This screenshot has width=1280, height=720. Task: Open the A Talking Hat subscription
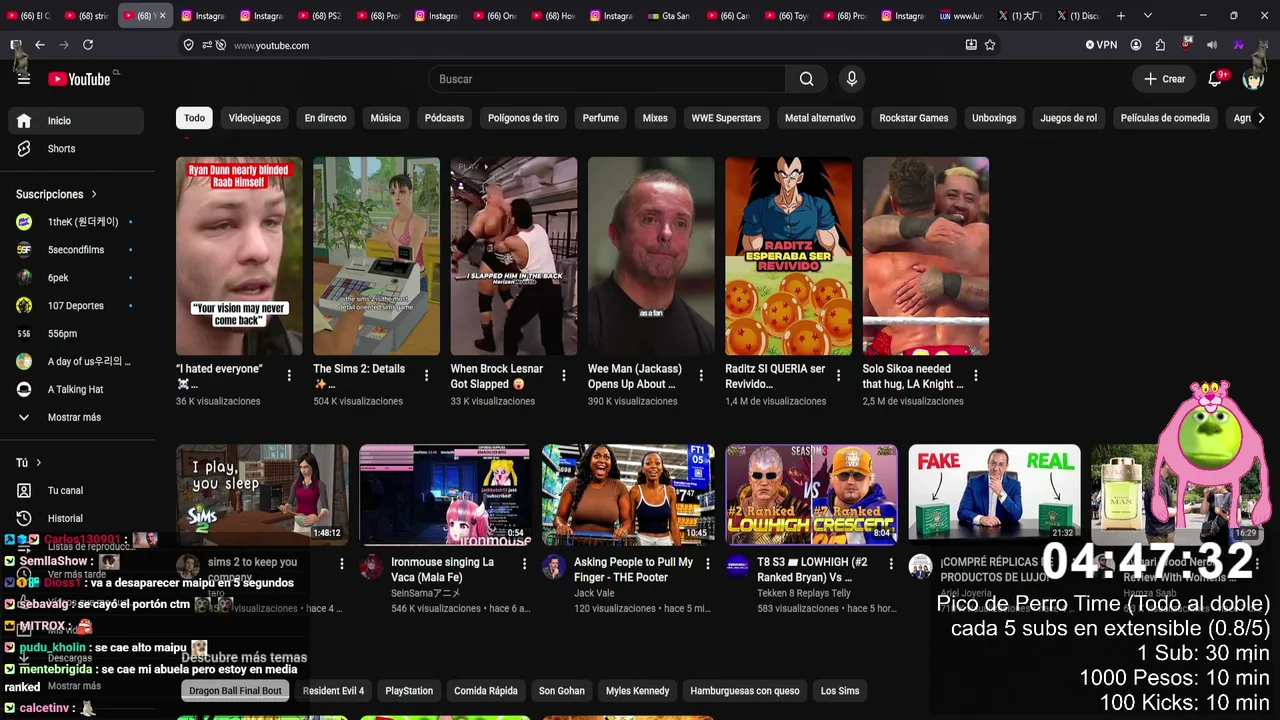(76, 390)
